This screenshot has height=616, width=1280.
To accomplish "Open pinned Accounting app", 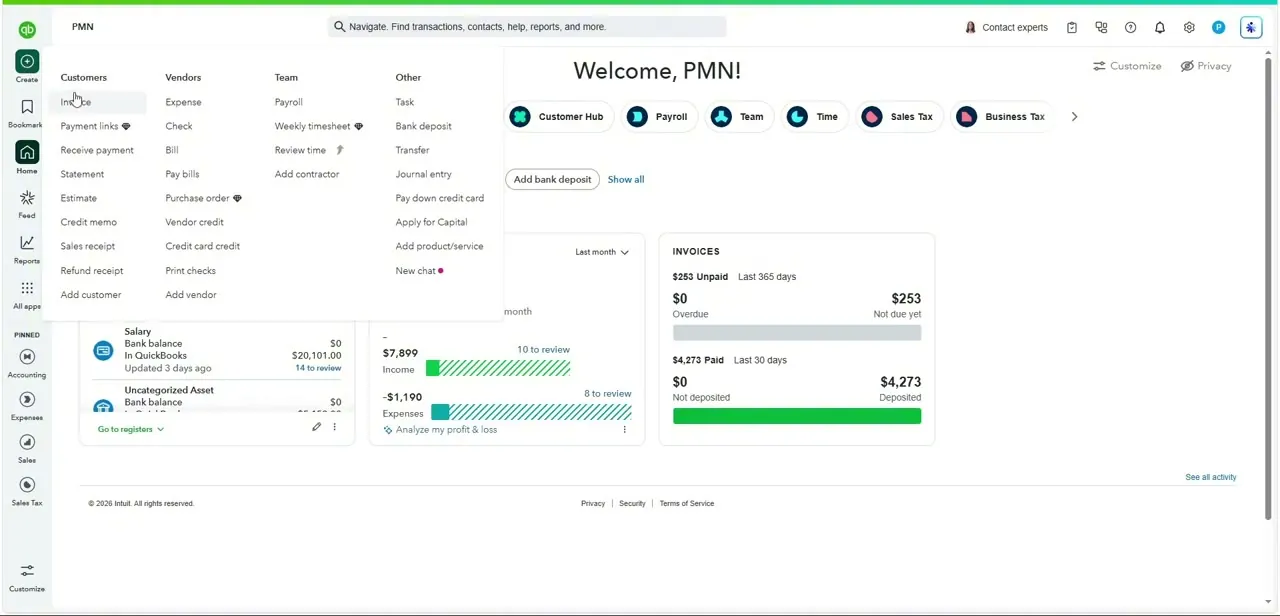I will (27, 357).
